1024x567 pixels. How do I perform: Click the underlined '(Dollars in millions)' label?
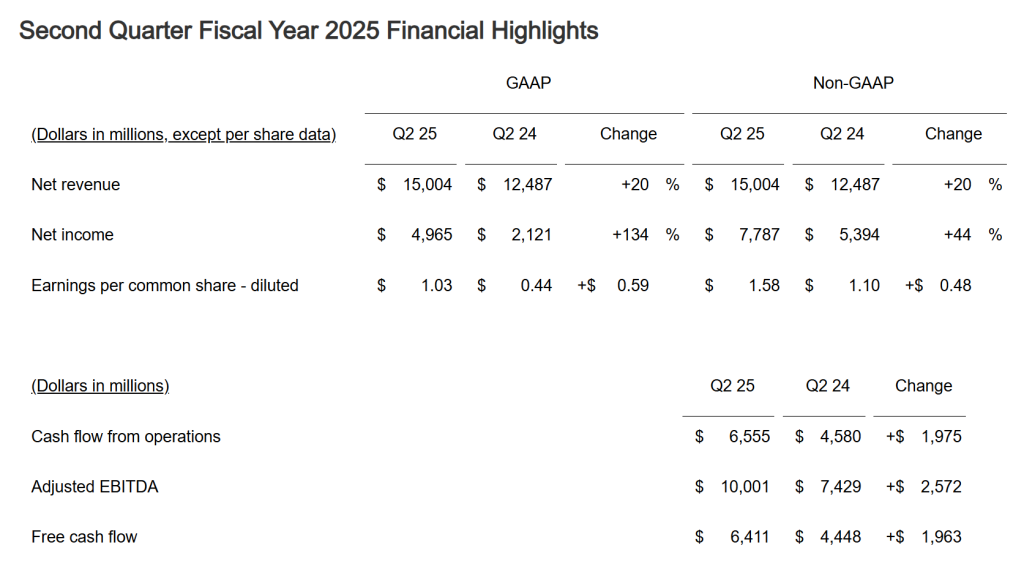[100, 386]
